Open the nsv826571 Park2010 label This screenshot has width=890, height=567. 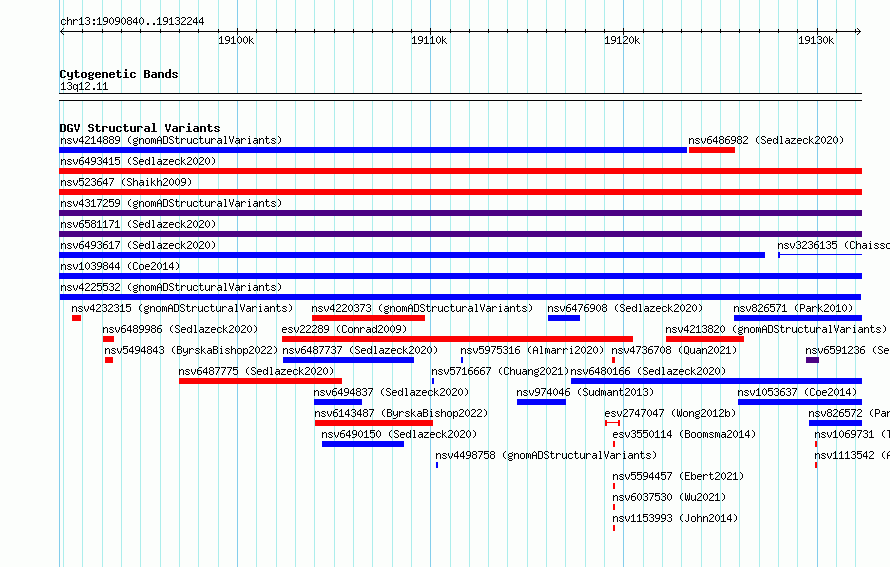click(793, 308)
